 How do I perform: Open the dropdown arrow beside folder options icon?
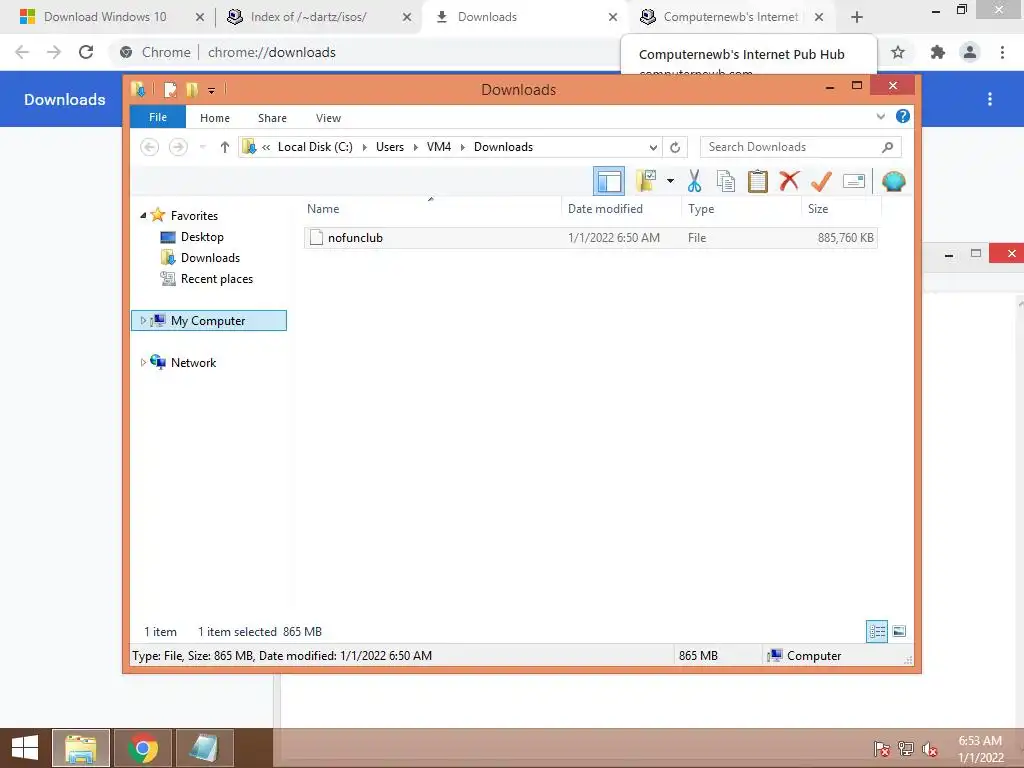[x=670, y=181]
